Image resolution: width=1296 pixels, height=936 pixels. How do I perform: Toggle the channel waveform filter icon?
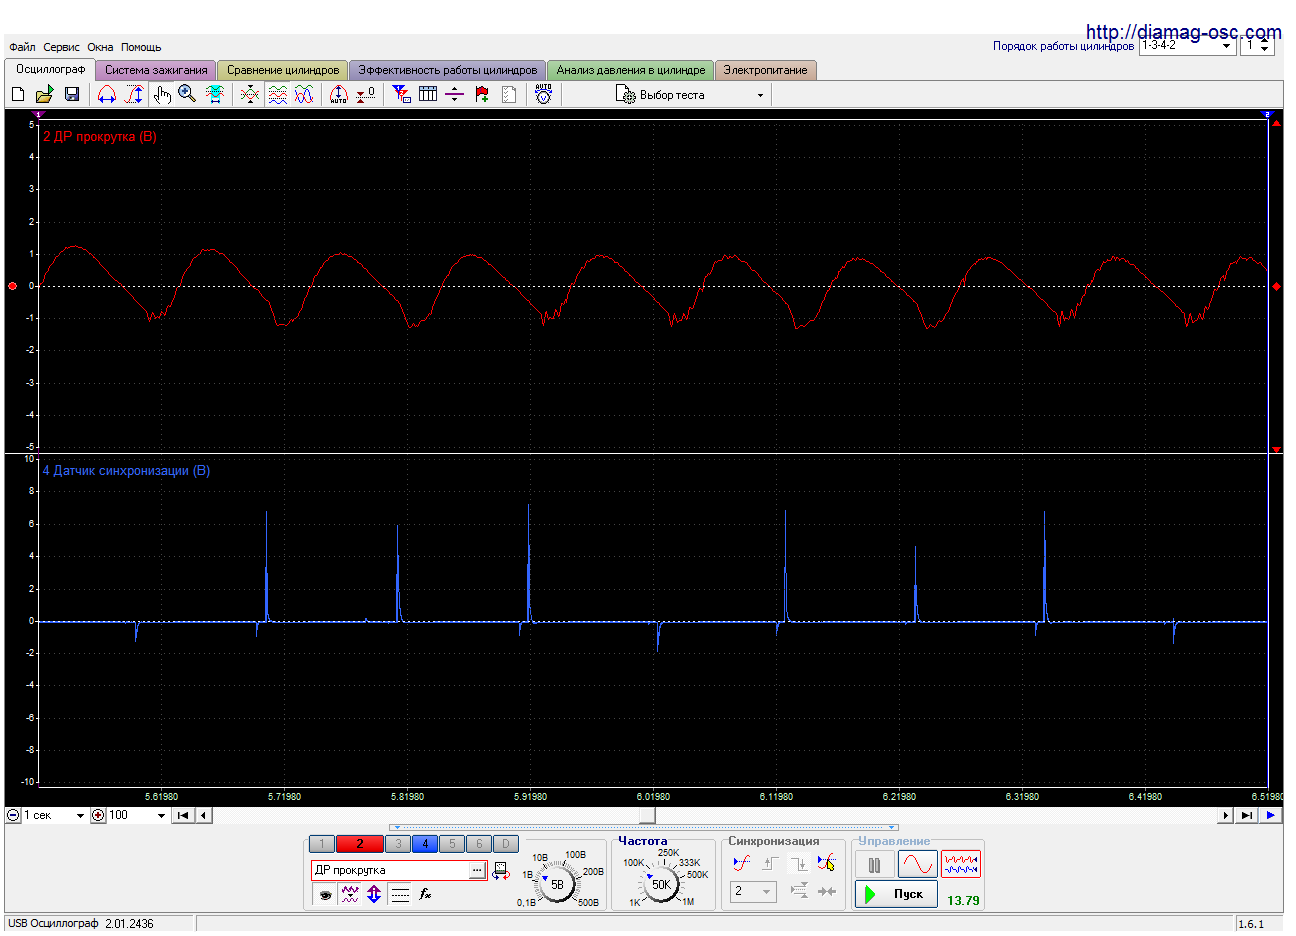coord(350,894)
